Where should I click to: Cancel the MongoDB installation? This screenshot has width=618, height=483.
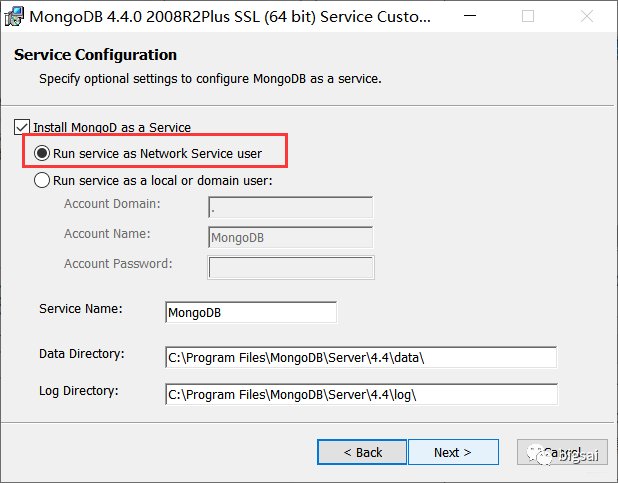561,452
